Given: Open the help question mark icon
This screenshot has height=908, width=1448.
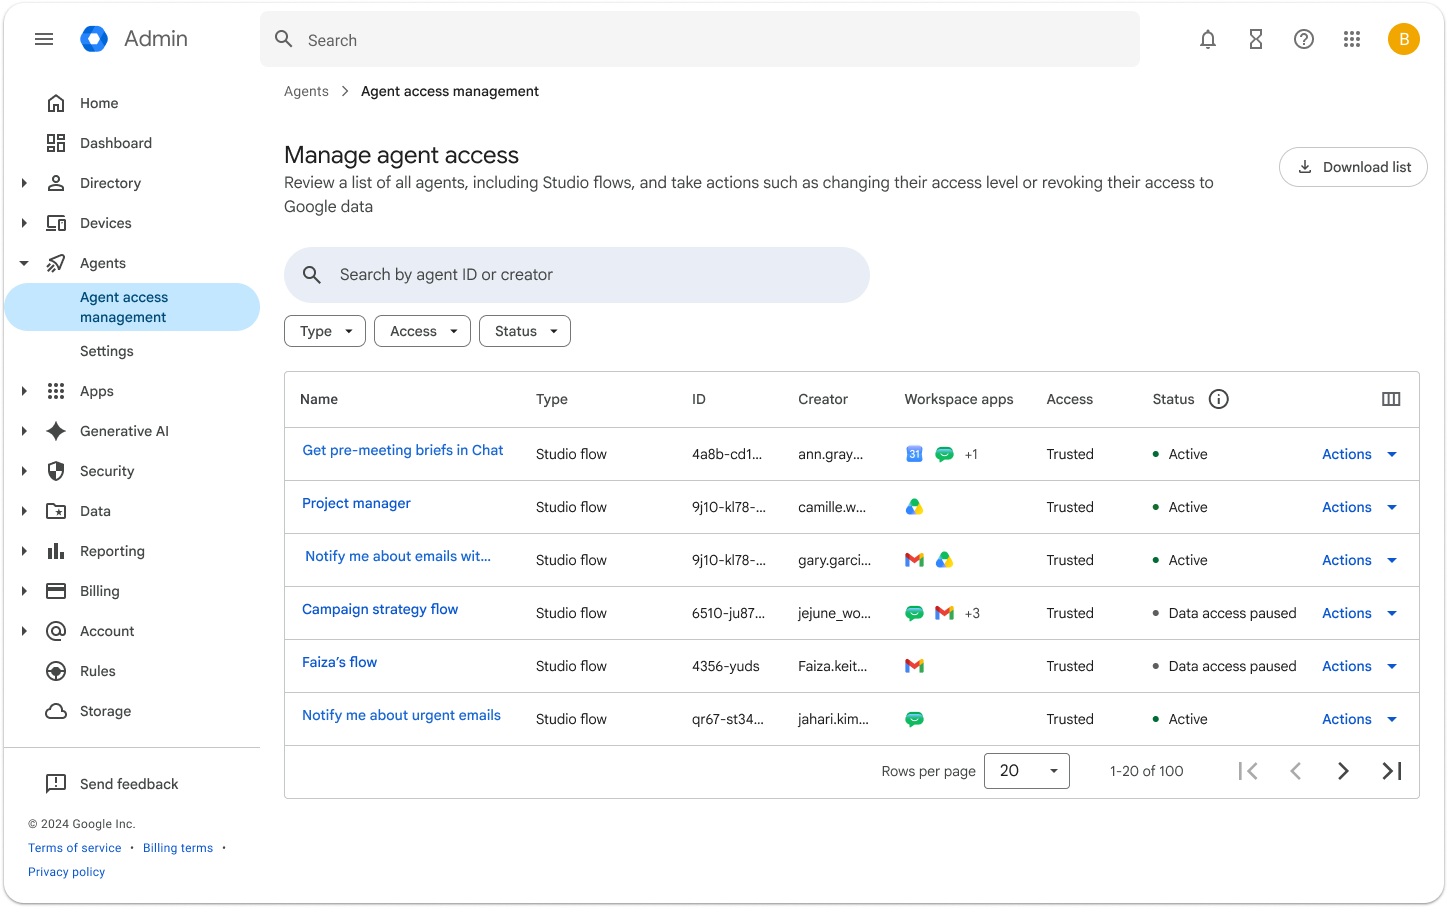Looking at the screenshot, I should point(1304,39).
